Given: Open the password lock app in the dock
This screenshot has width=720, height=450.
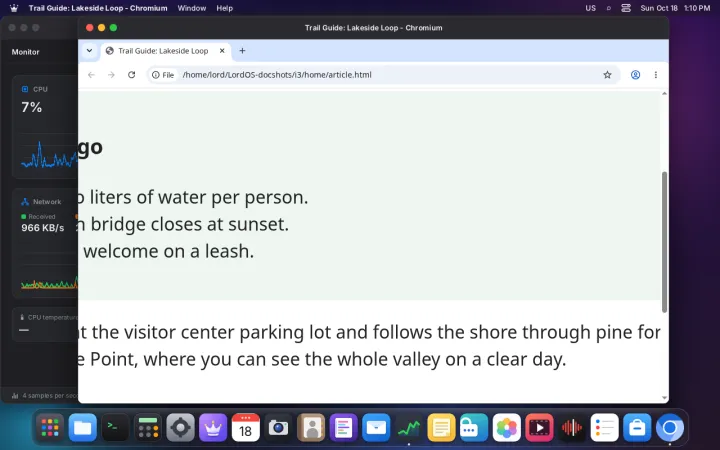Looking at the screenshot, I should coord(474,428).
